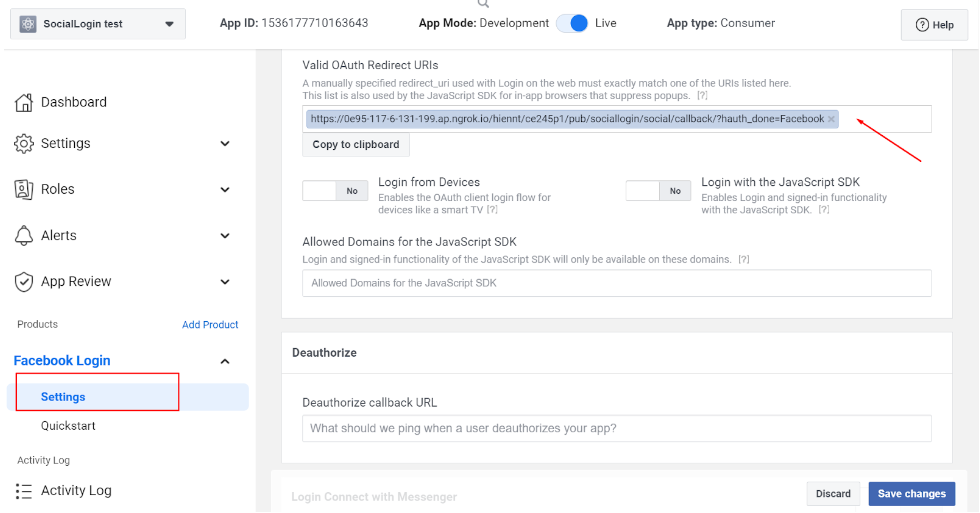Collapse the Facebook Login product section

click(x=225, y=361)
